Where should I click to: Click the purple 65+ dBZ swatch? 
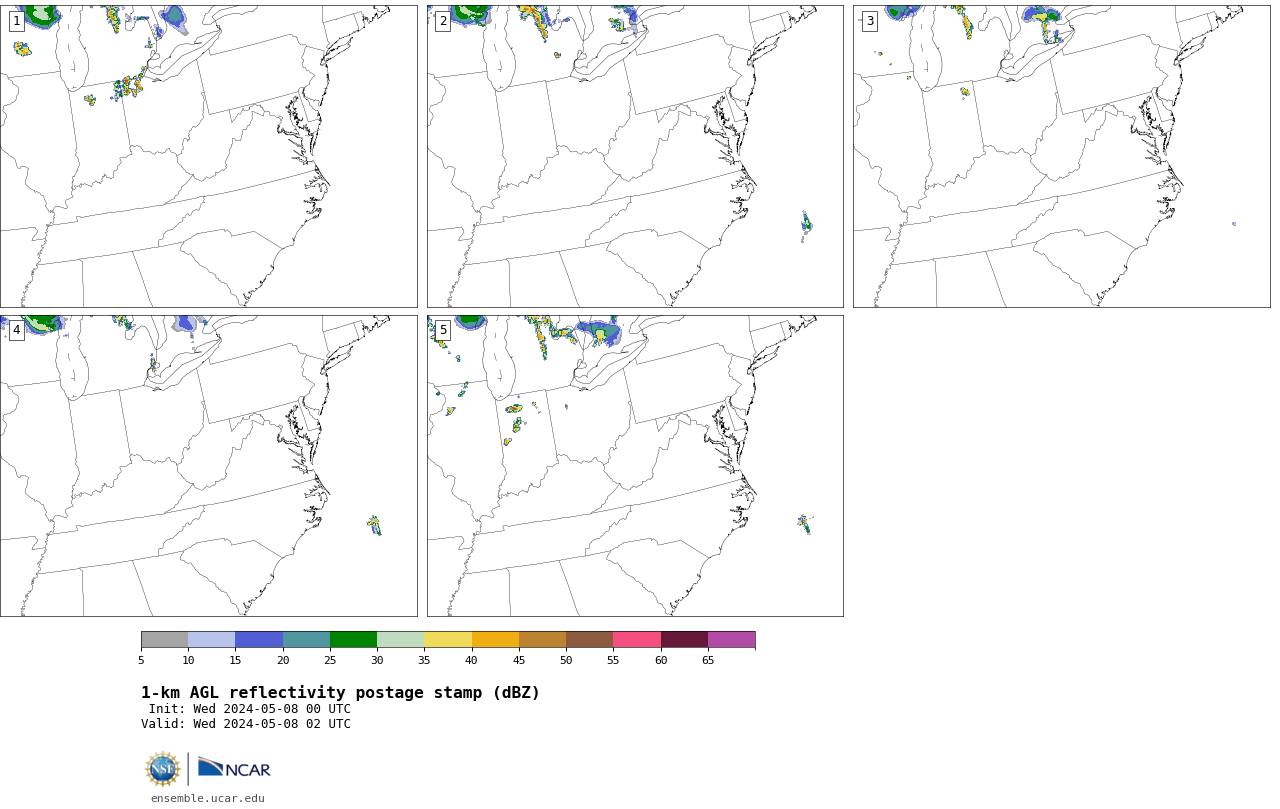(x=731, y=640)
